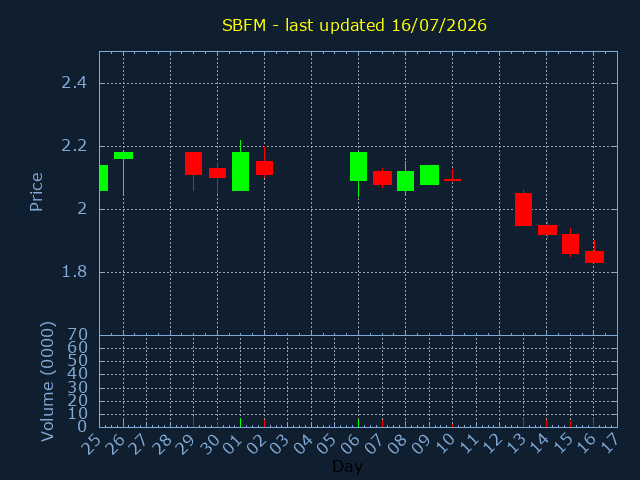640x480 pixels.
Task: Click the Day axis label
Action: pyautogui.click(x=347, y=466)
